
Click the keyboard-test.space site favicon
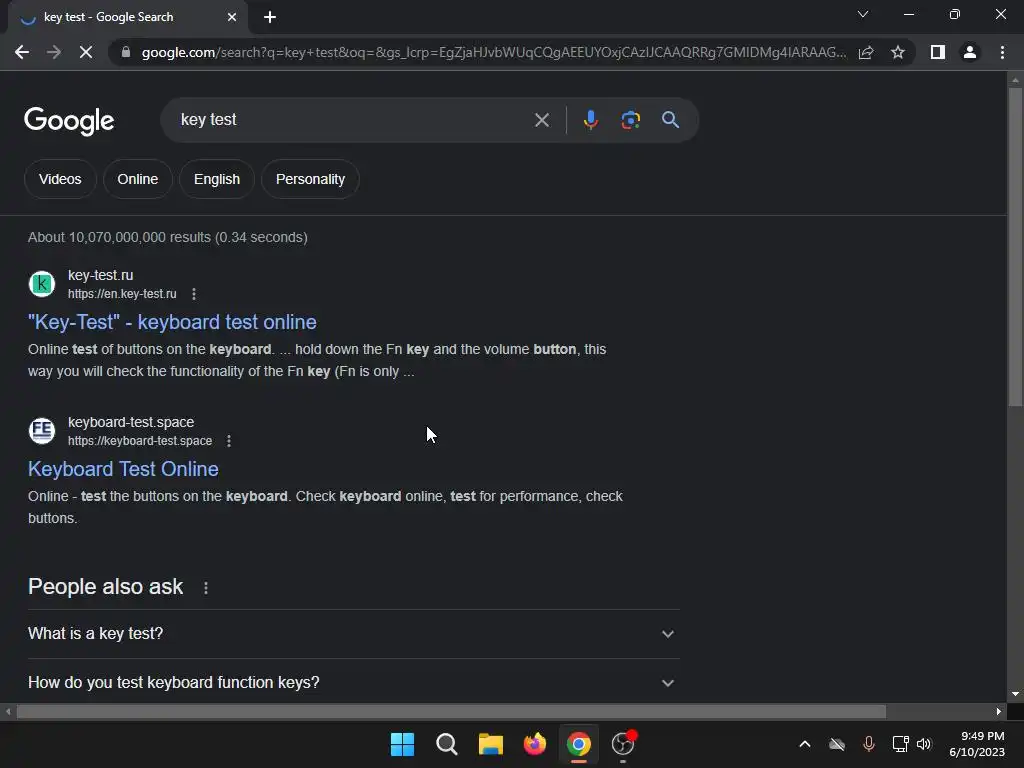pyautogui.click(x=42, y=431)
